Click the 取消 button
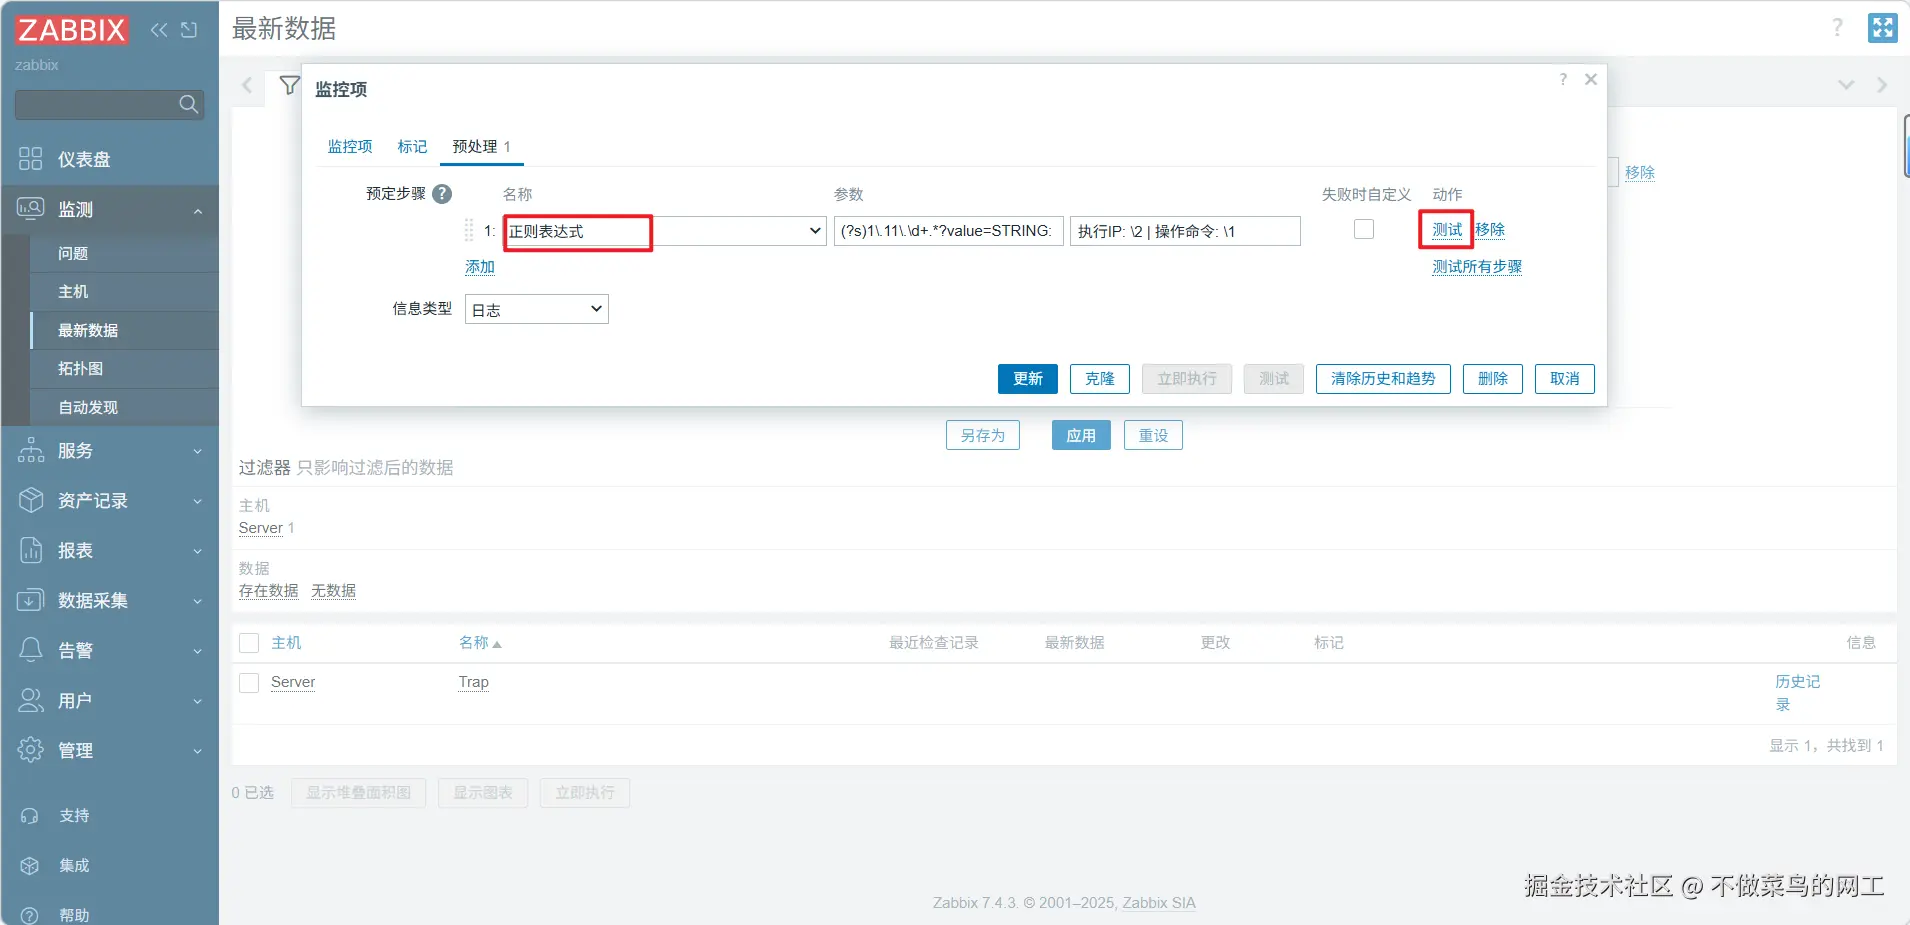The height and width of the screenshot is (925, 1910). click(x=1565, y=379)
